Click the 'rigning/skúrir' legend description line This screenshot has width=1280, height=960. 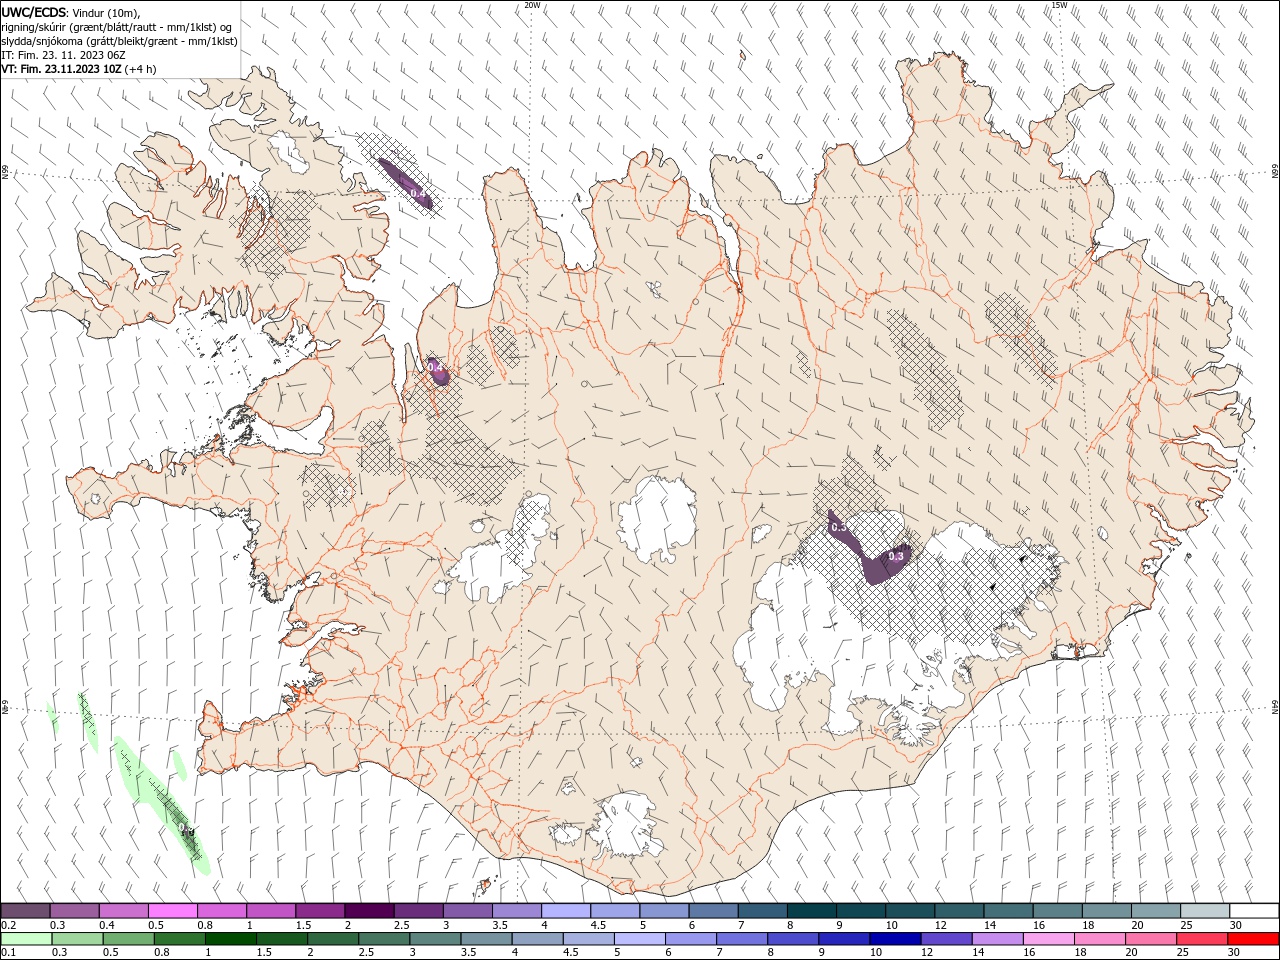pos(117,27)
